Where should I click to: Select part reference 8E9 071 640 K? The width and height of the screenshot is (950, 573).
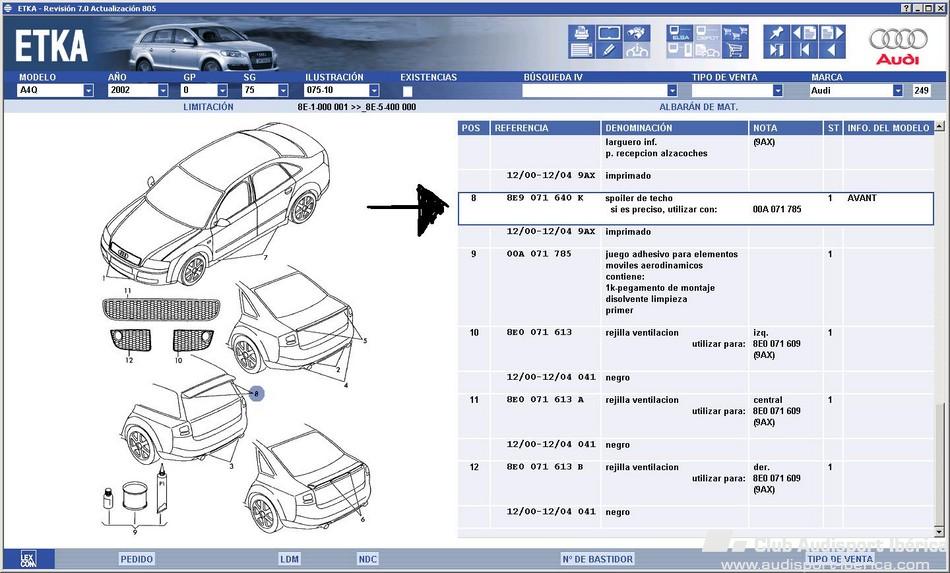coord(545,198)
